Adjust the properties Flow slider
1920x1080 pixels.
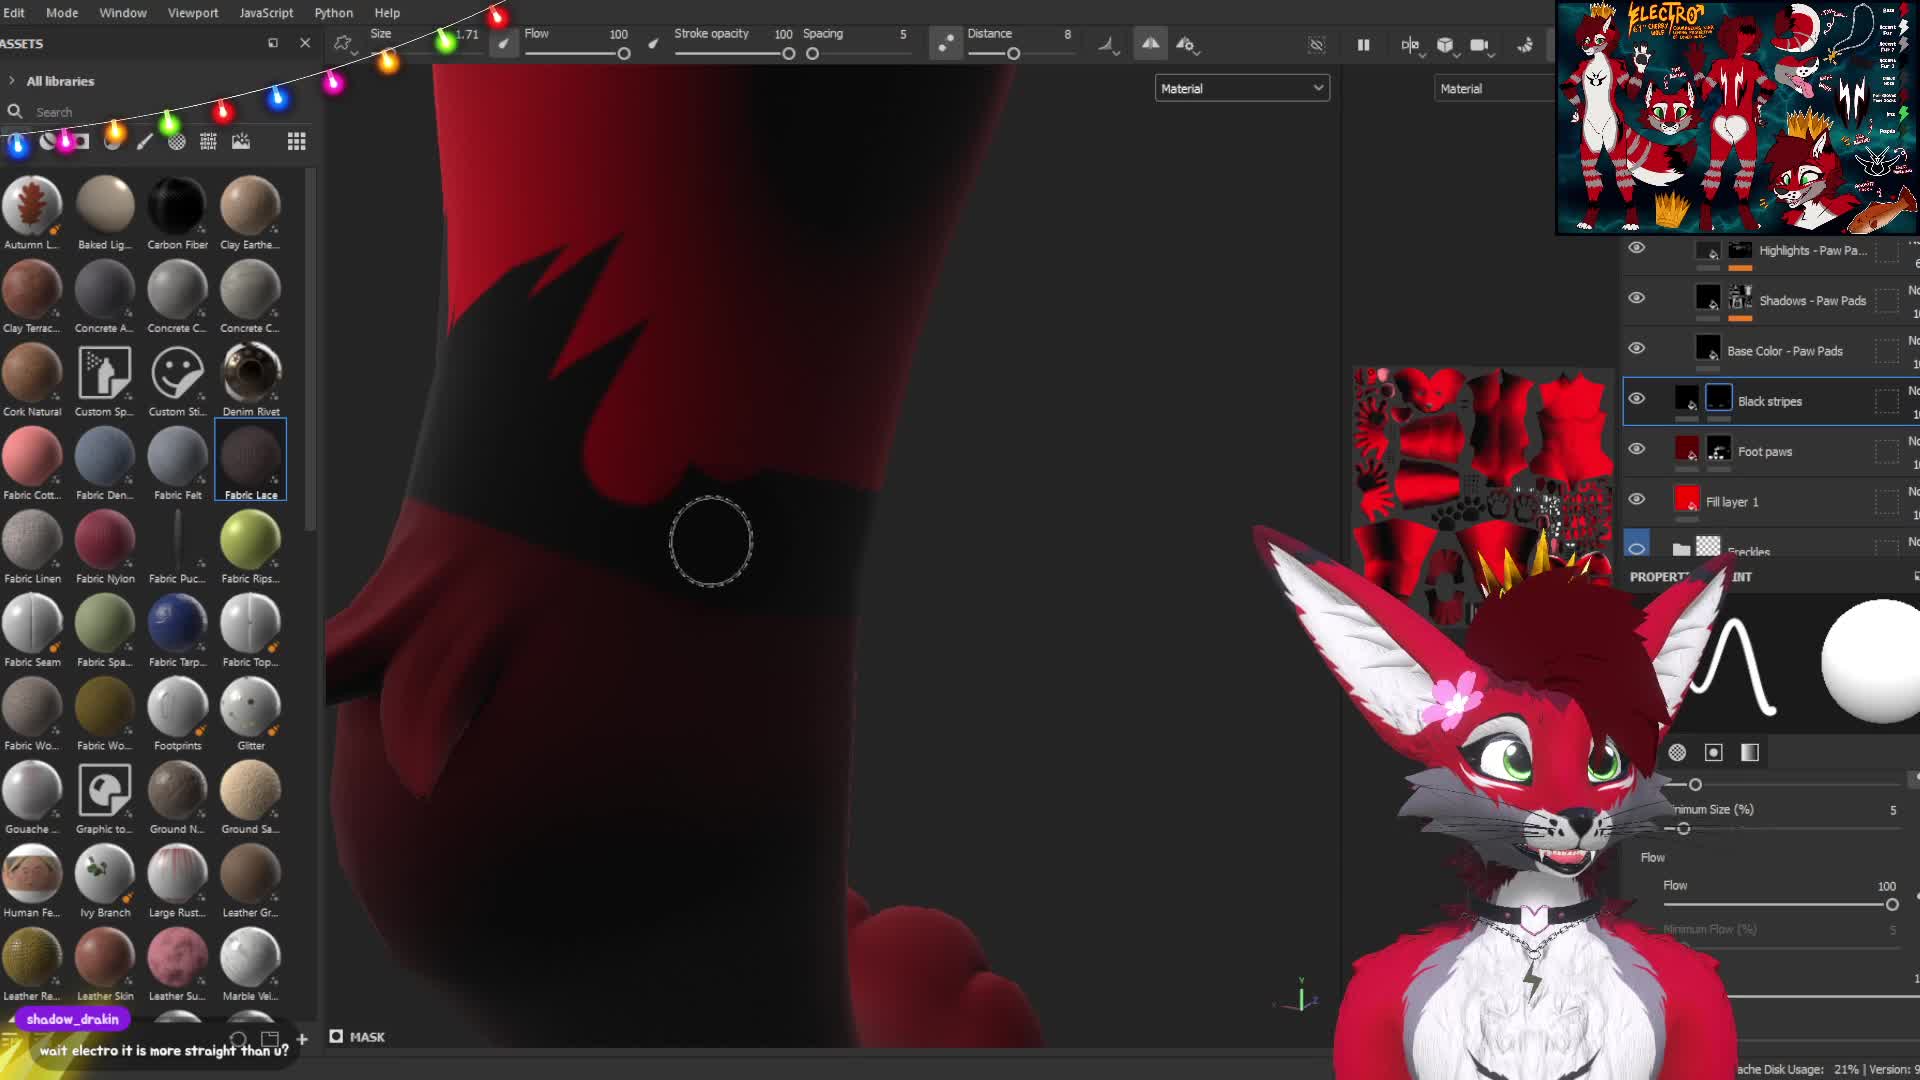pyautogui.click(x=1781, y=905)
